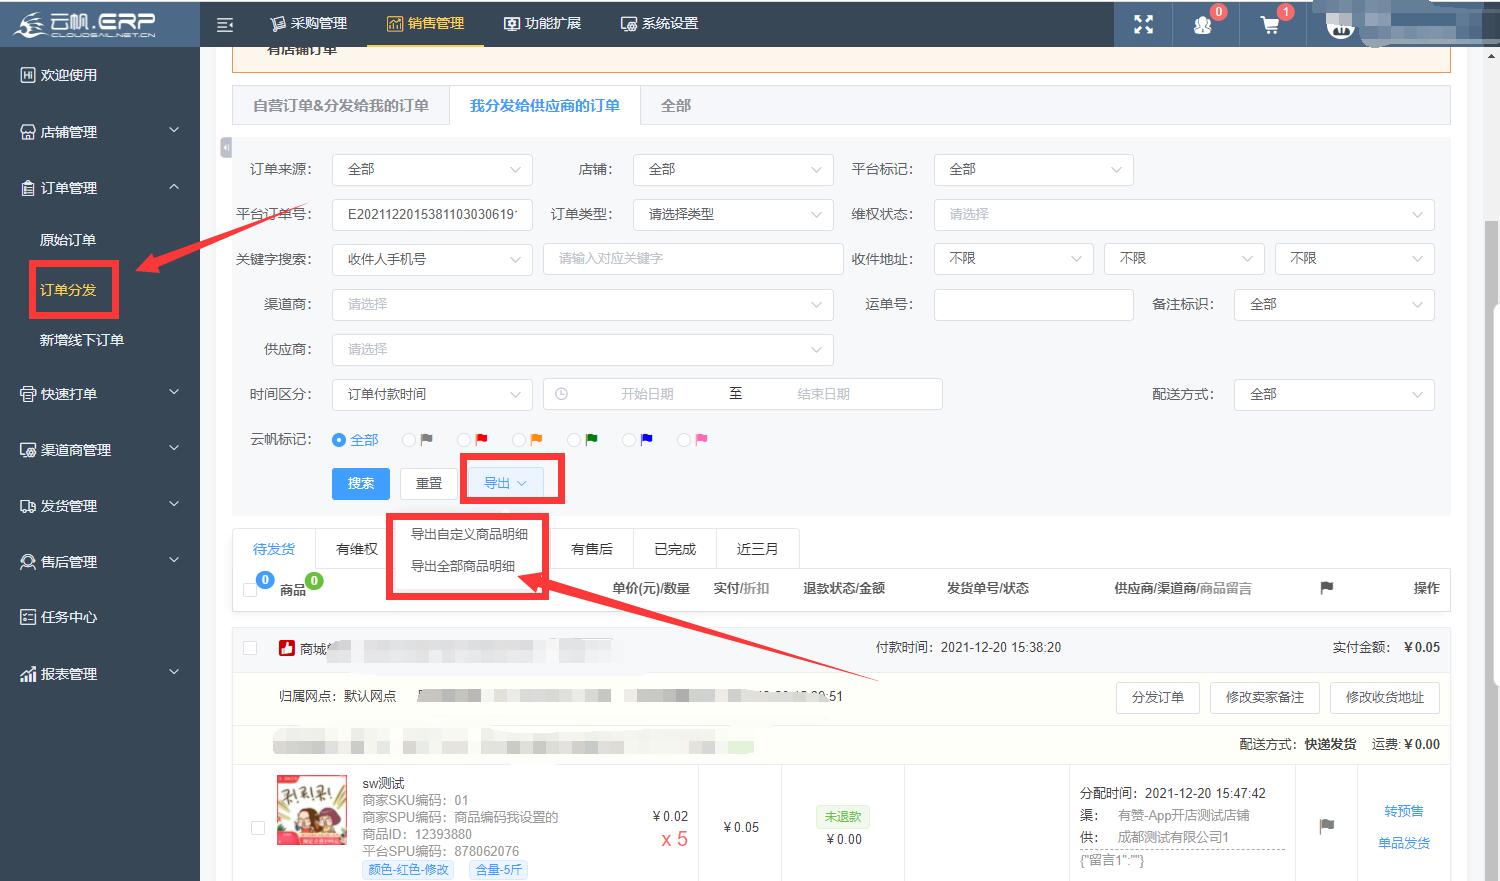Click the 发货管理 truck icon in sidebar
This screenshot has width=1500, height=881.
(x=28, y=506)
